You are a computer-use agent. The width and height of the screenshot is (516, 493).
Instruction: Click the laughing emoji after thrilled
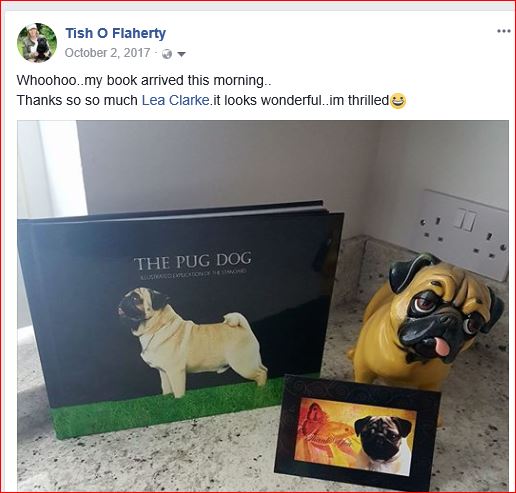(398, 101)
